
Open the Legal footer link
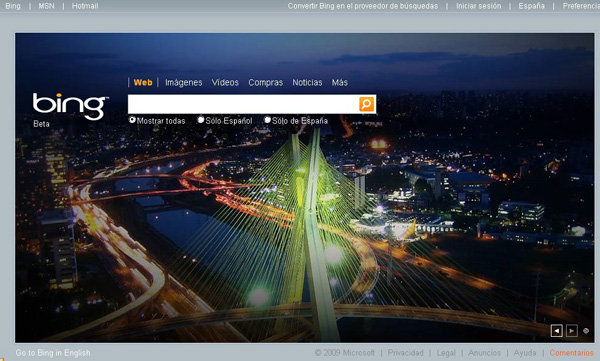coord(446,353)
